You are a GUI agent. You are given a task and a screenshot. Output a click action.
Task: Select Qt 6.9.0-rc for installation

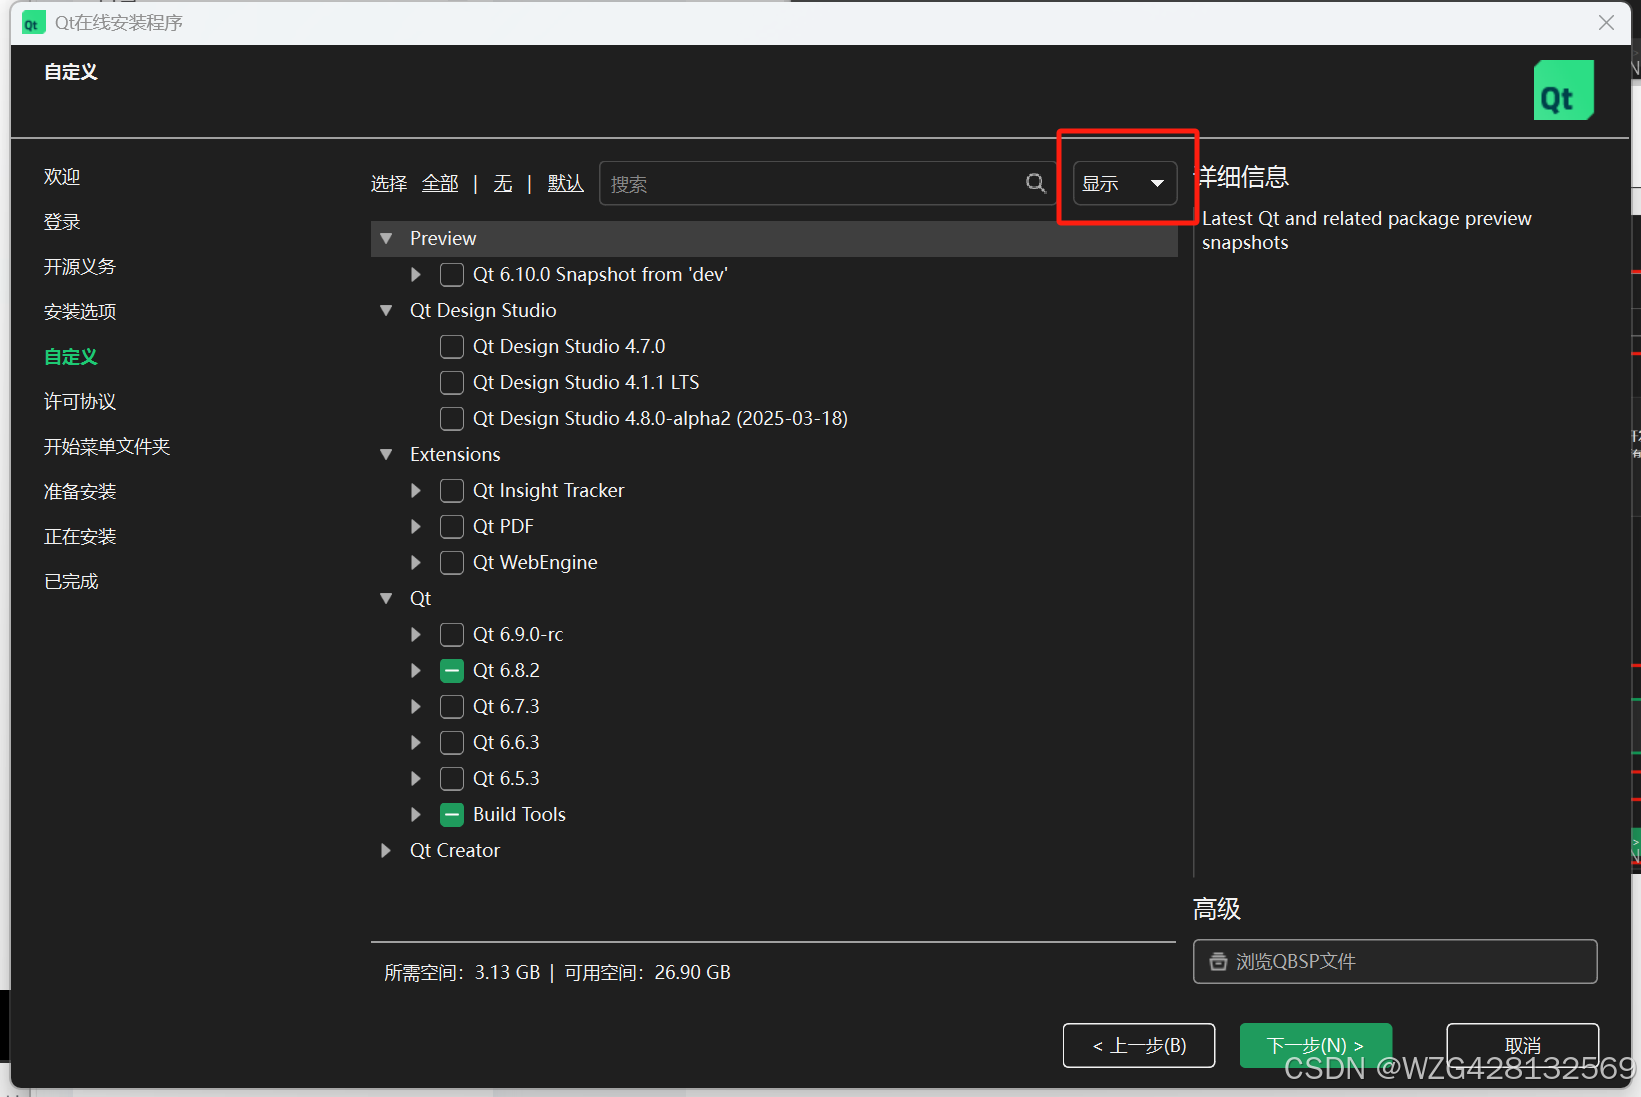451,634
